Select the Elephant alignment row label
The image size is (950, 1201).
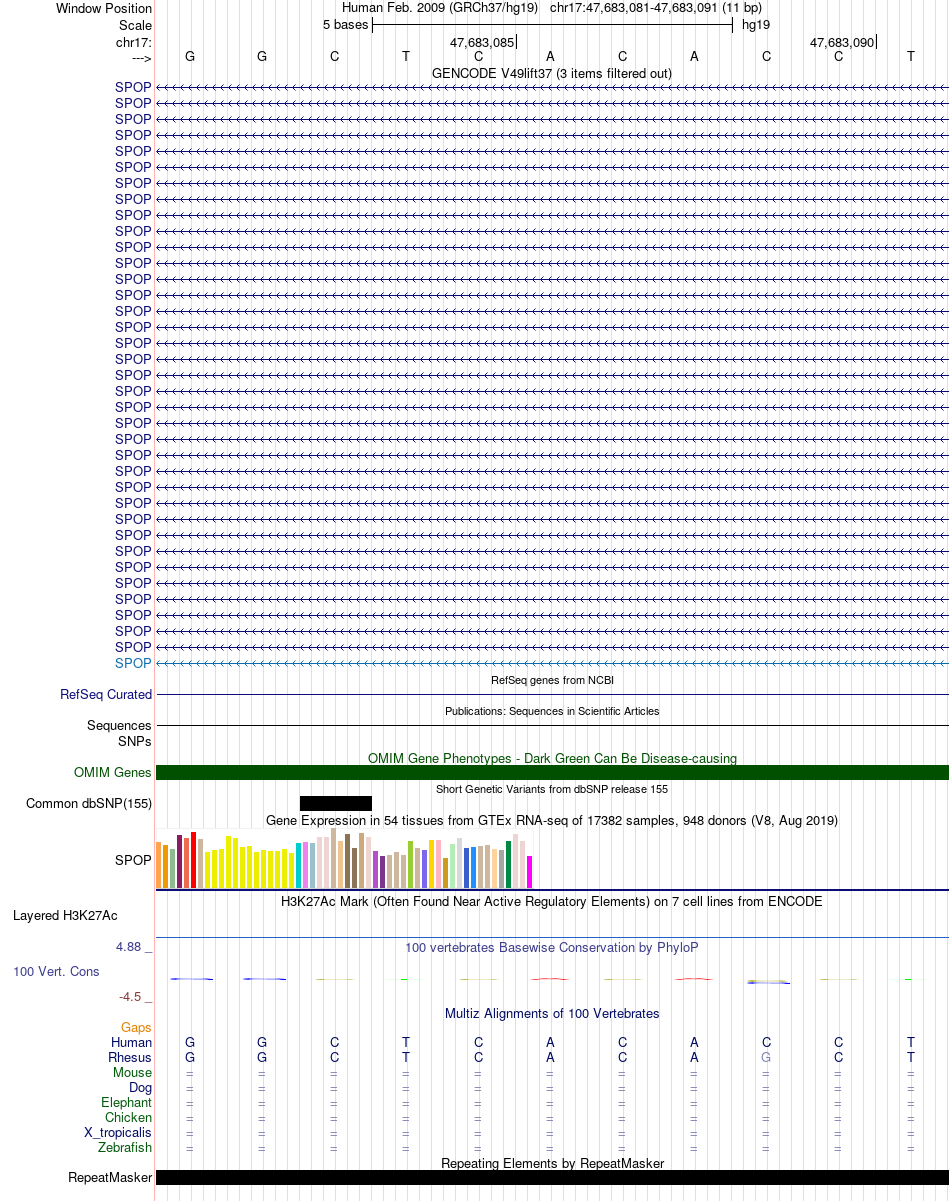[x=127, y=1102]
